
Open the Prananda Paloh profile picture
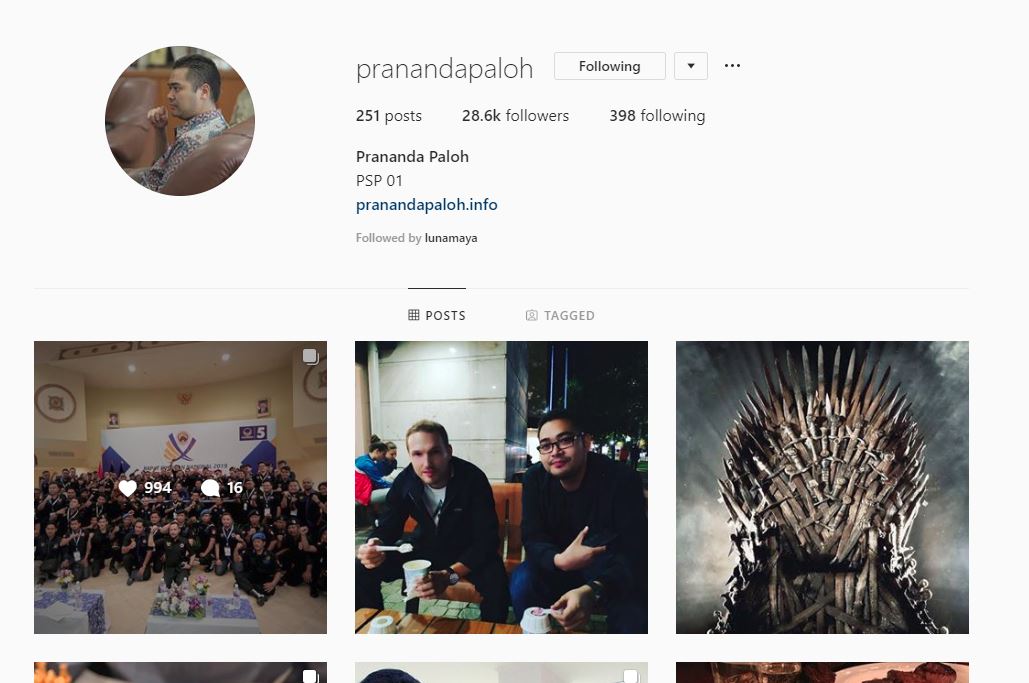(180, 121)
